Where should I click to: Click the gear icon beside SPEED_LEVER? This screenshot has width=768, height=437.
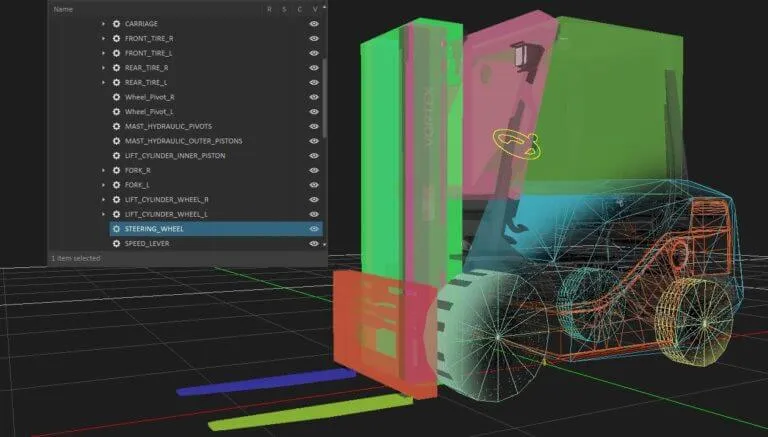pos(116,243)
